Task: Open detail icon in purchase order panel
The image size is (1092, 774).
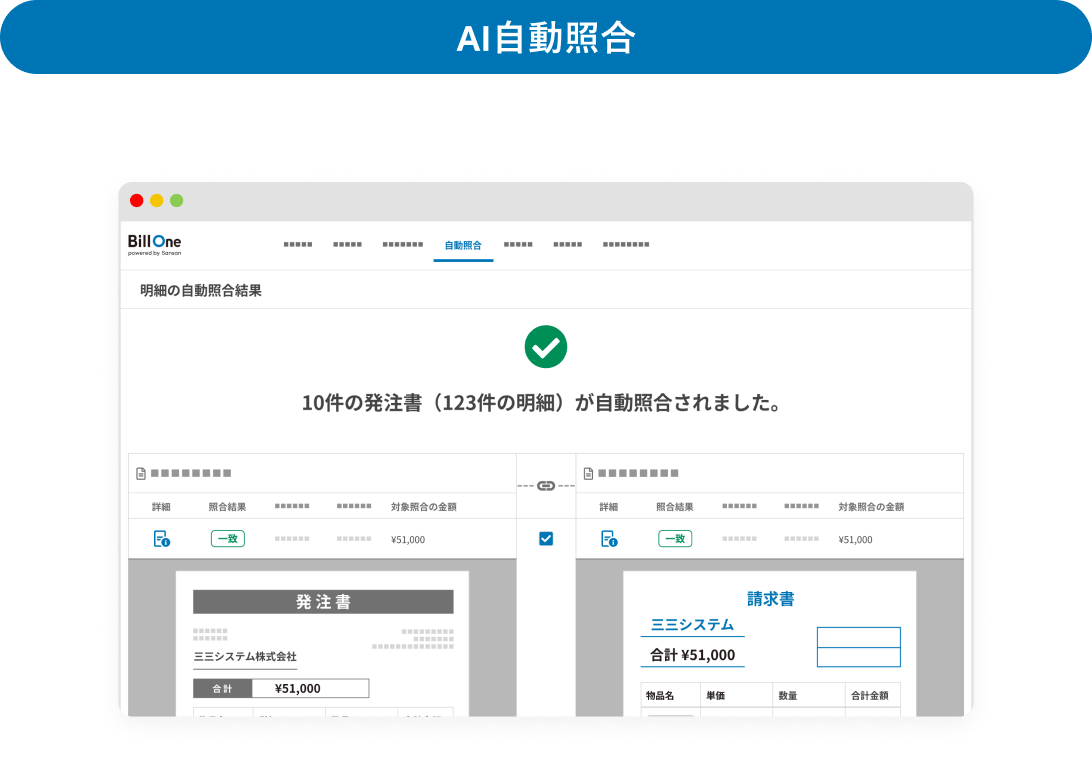Action: click(162, 539)
